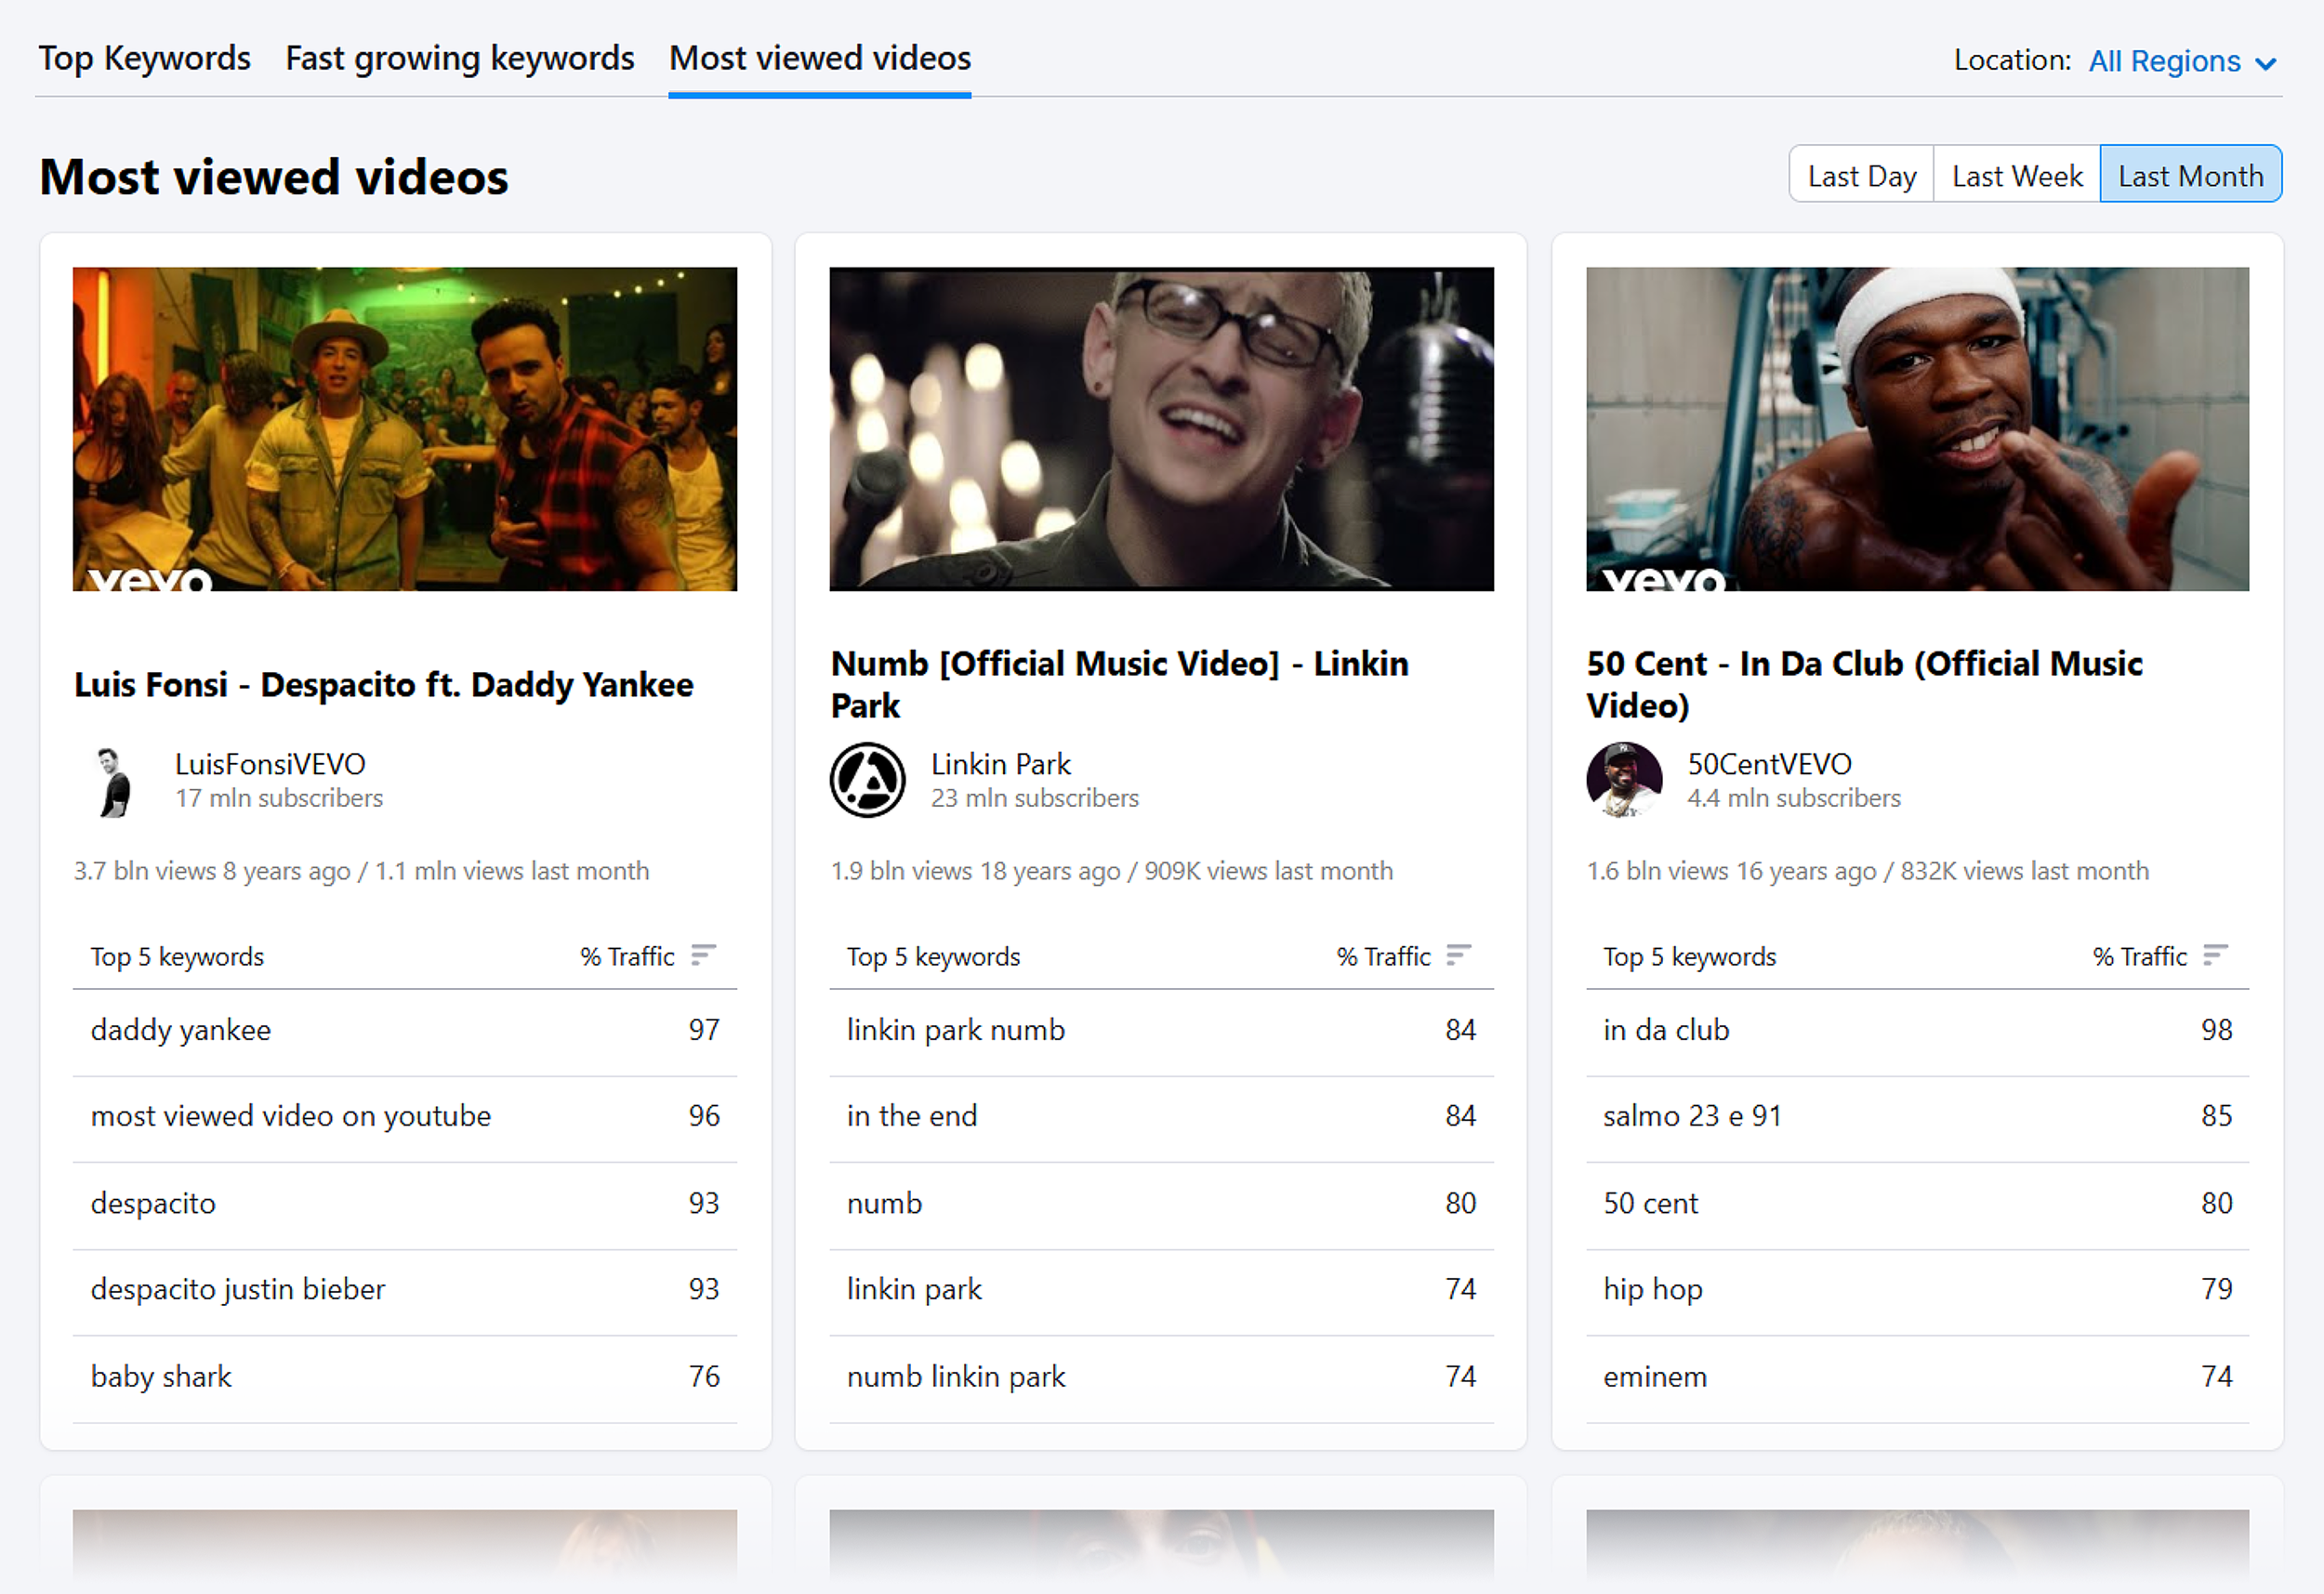The width and height of the screenshot is (2324, 1594).
Task: Open Luis Fonsi - Despacito title link
Action: (x=384, y=685)
